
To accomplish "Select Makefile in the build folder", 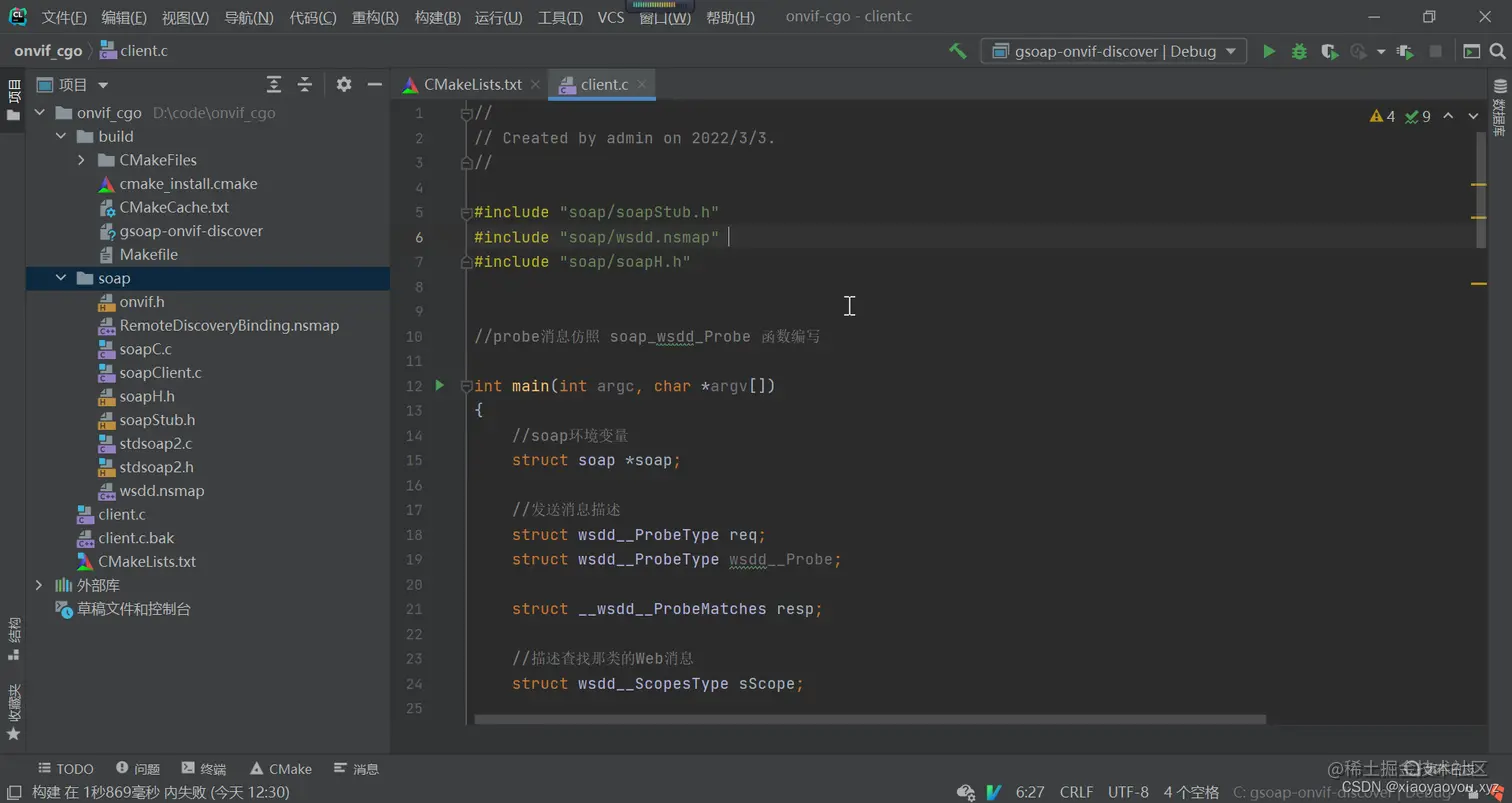I will click(x=148, y=254).
